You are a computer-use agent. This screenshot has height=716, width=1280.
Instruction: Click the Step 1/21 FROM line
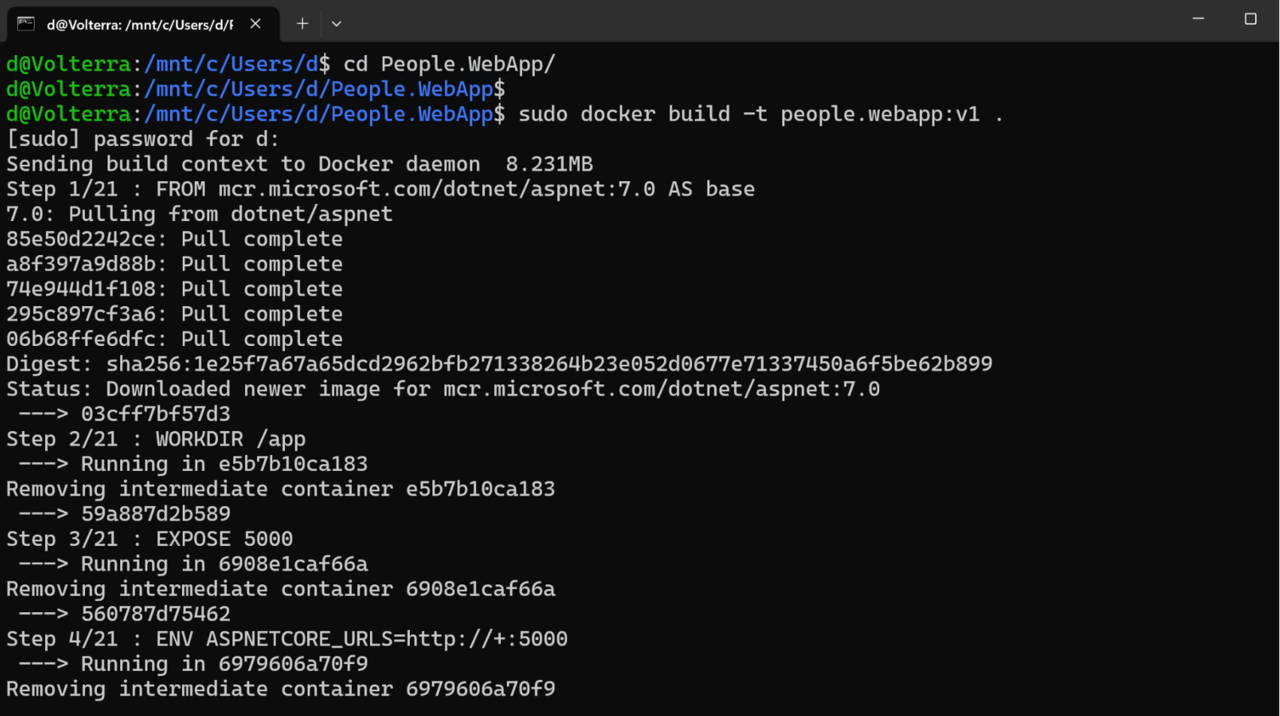click(x=380, y=188)
